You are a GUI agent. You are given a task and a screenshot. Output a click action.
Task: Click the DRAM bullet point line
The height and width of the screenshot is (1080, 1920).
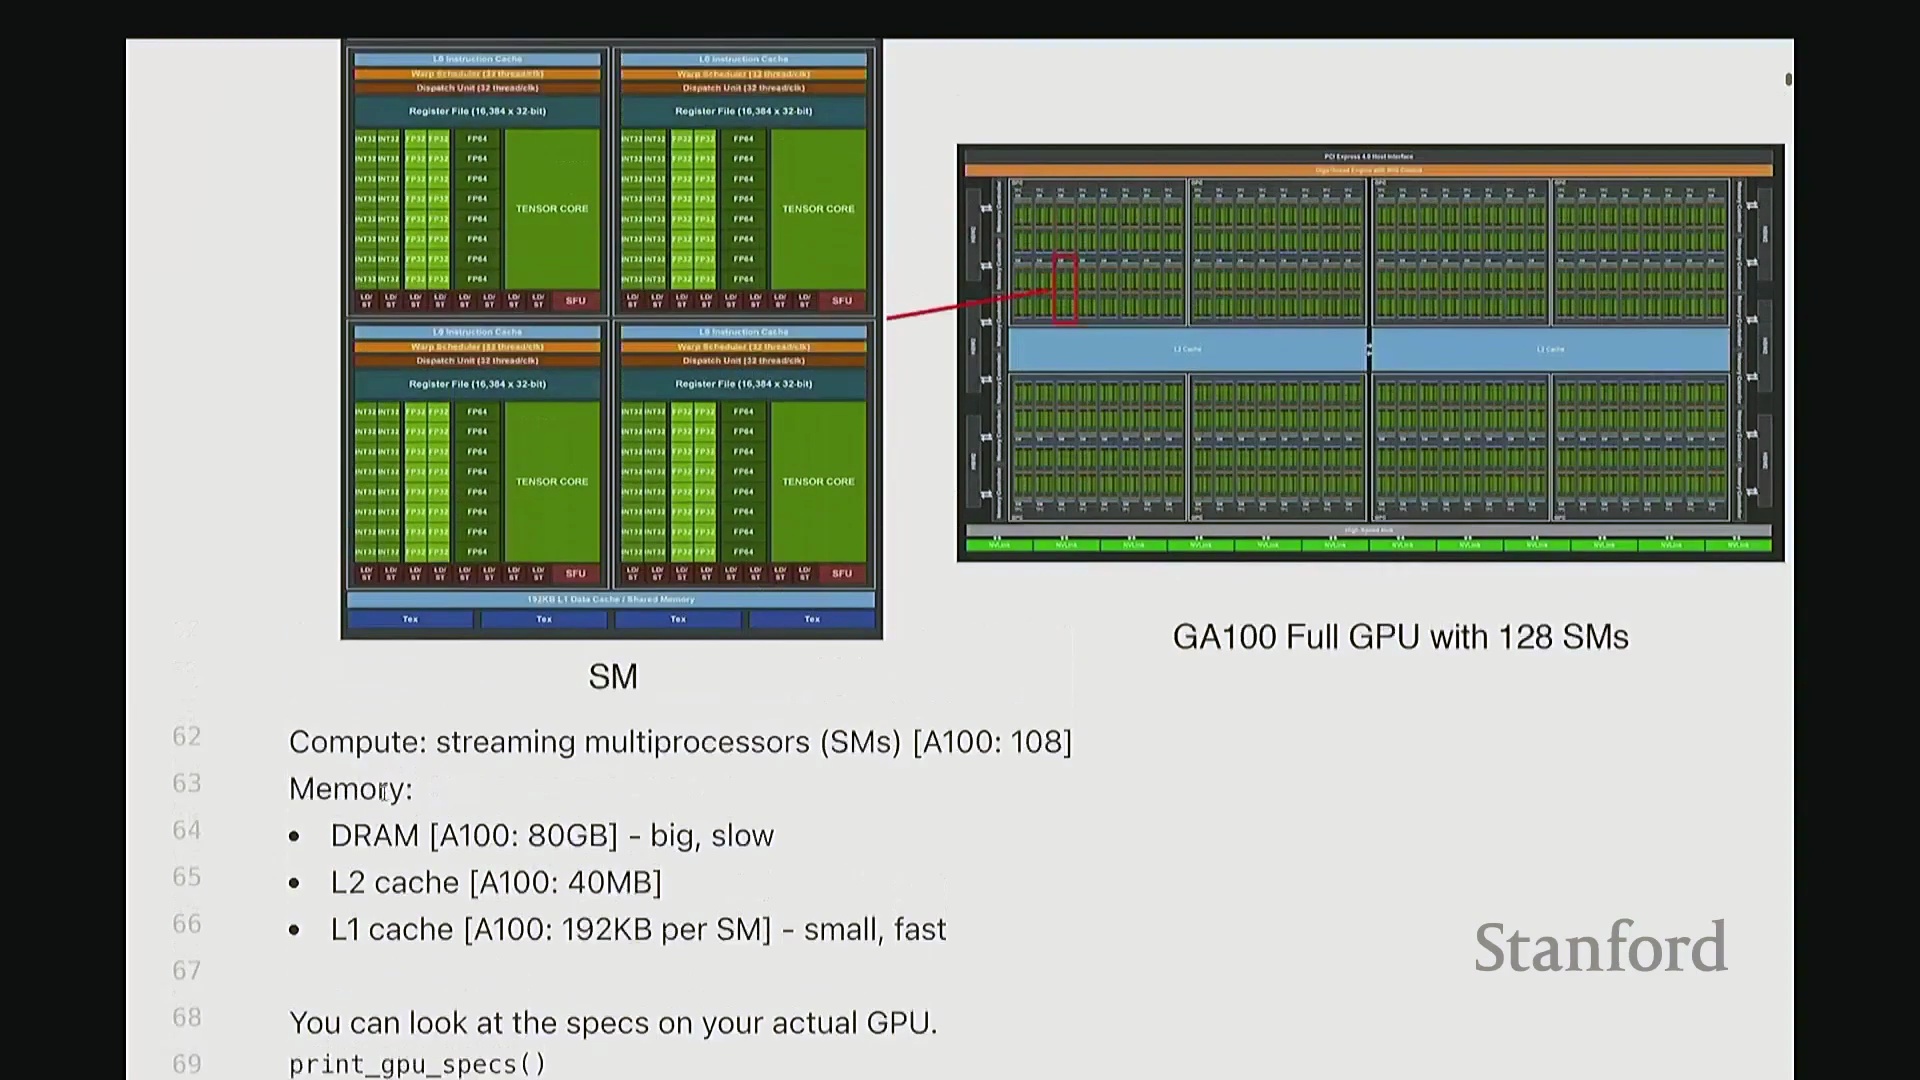point(552,836)
